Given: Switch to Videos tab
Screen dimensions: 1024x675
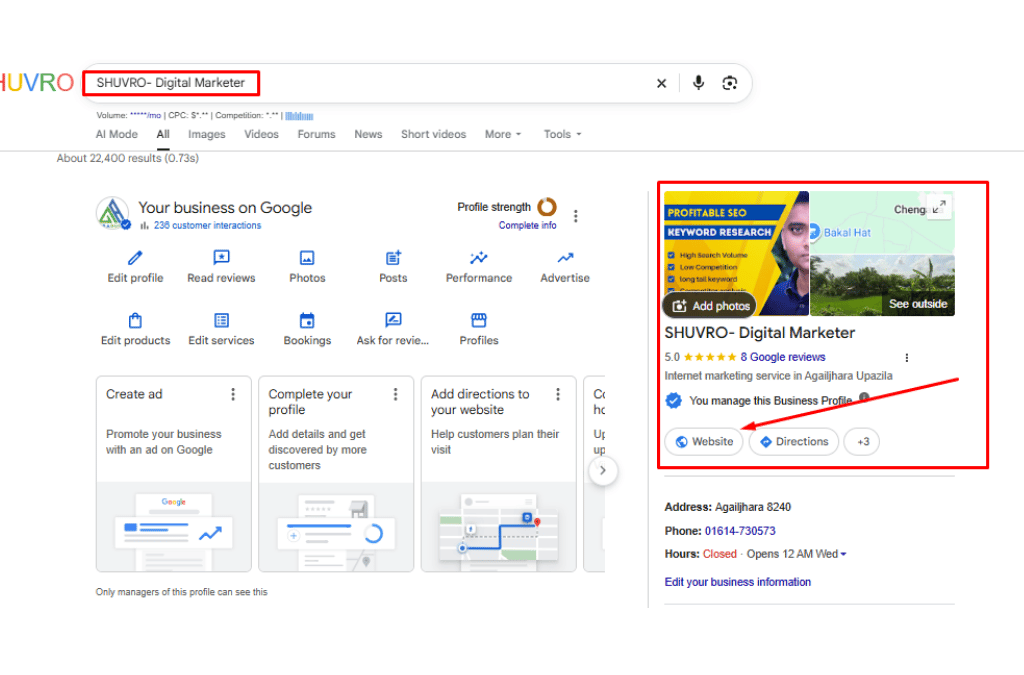Looking at the screenshot, I should tap(261, 134).
